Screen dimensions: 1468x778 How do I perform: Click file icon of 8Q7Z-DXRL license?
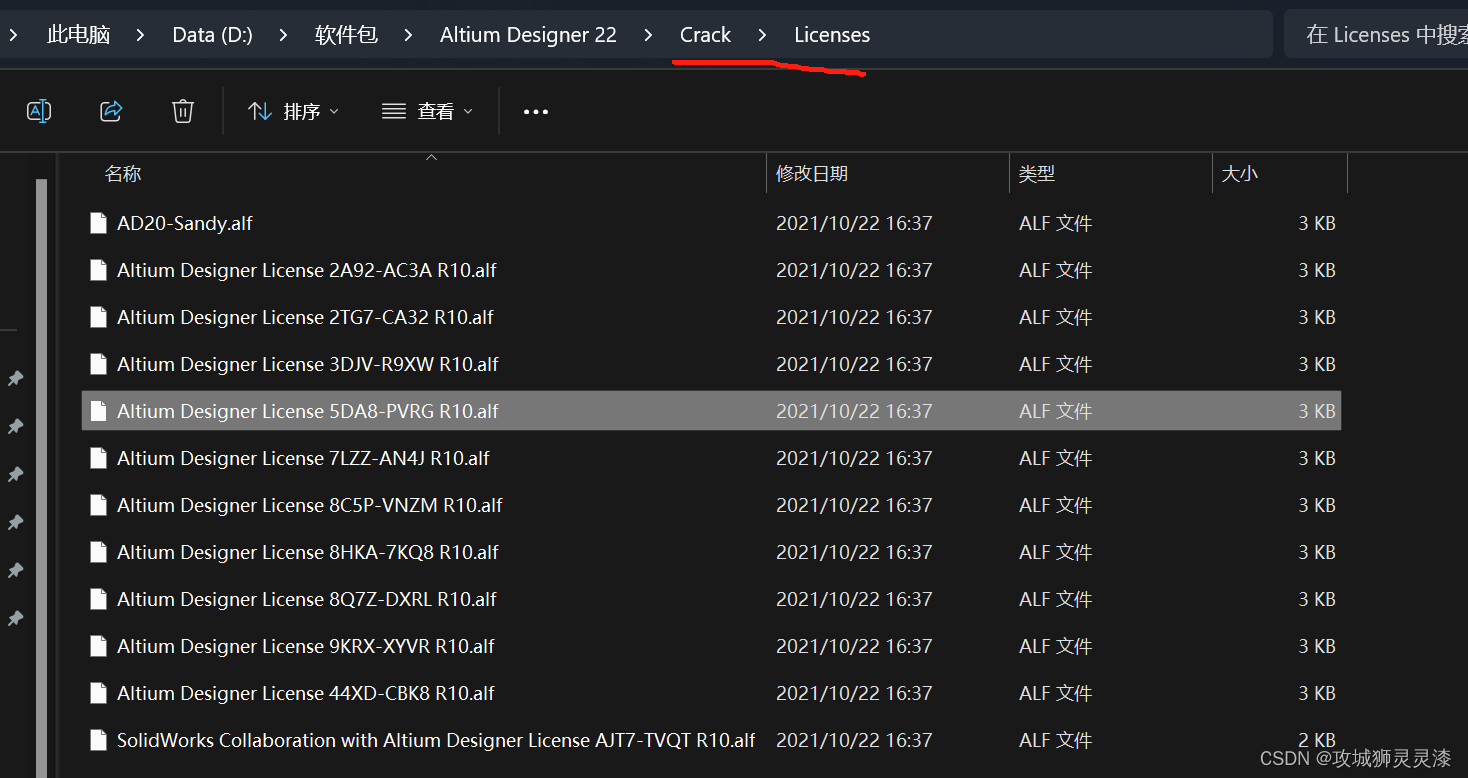(x=98, y=599)
